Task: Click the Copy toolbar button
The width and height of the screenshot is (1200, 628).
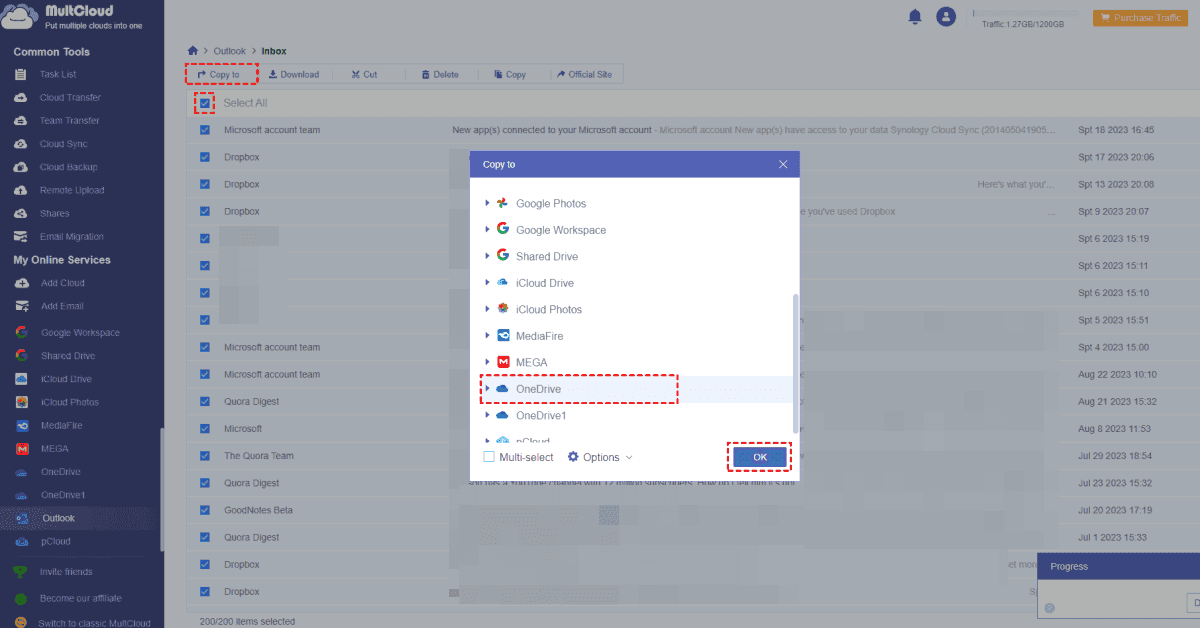Action: (x=510, y=74)
